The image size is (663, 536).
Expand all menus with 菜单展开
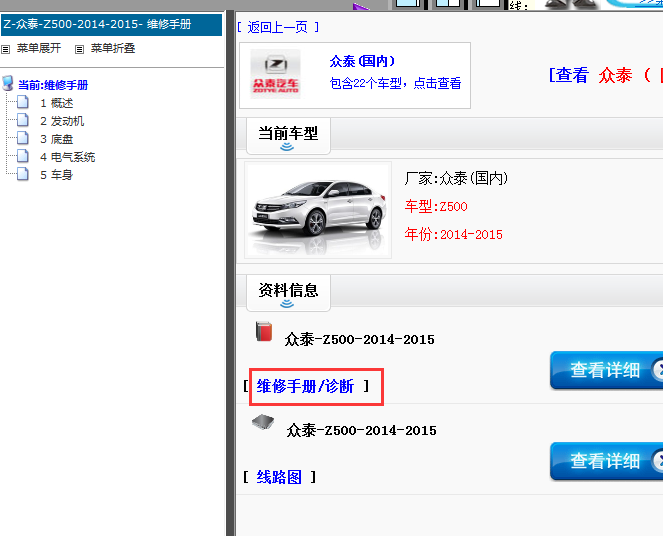point(39,48)
